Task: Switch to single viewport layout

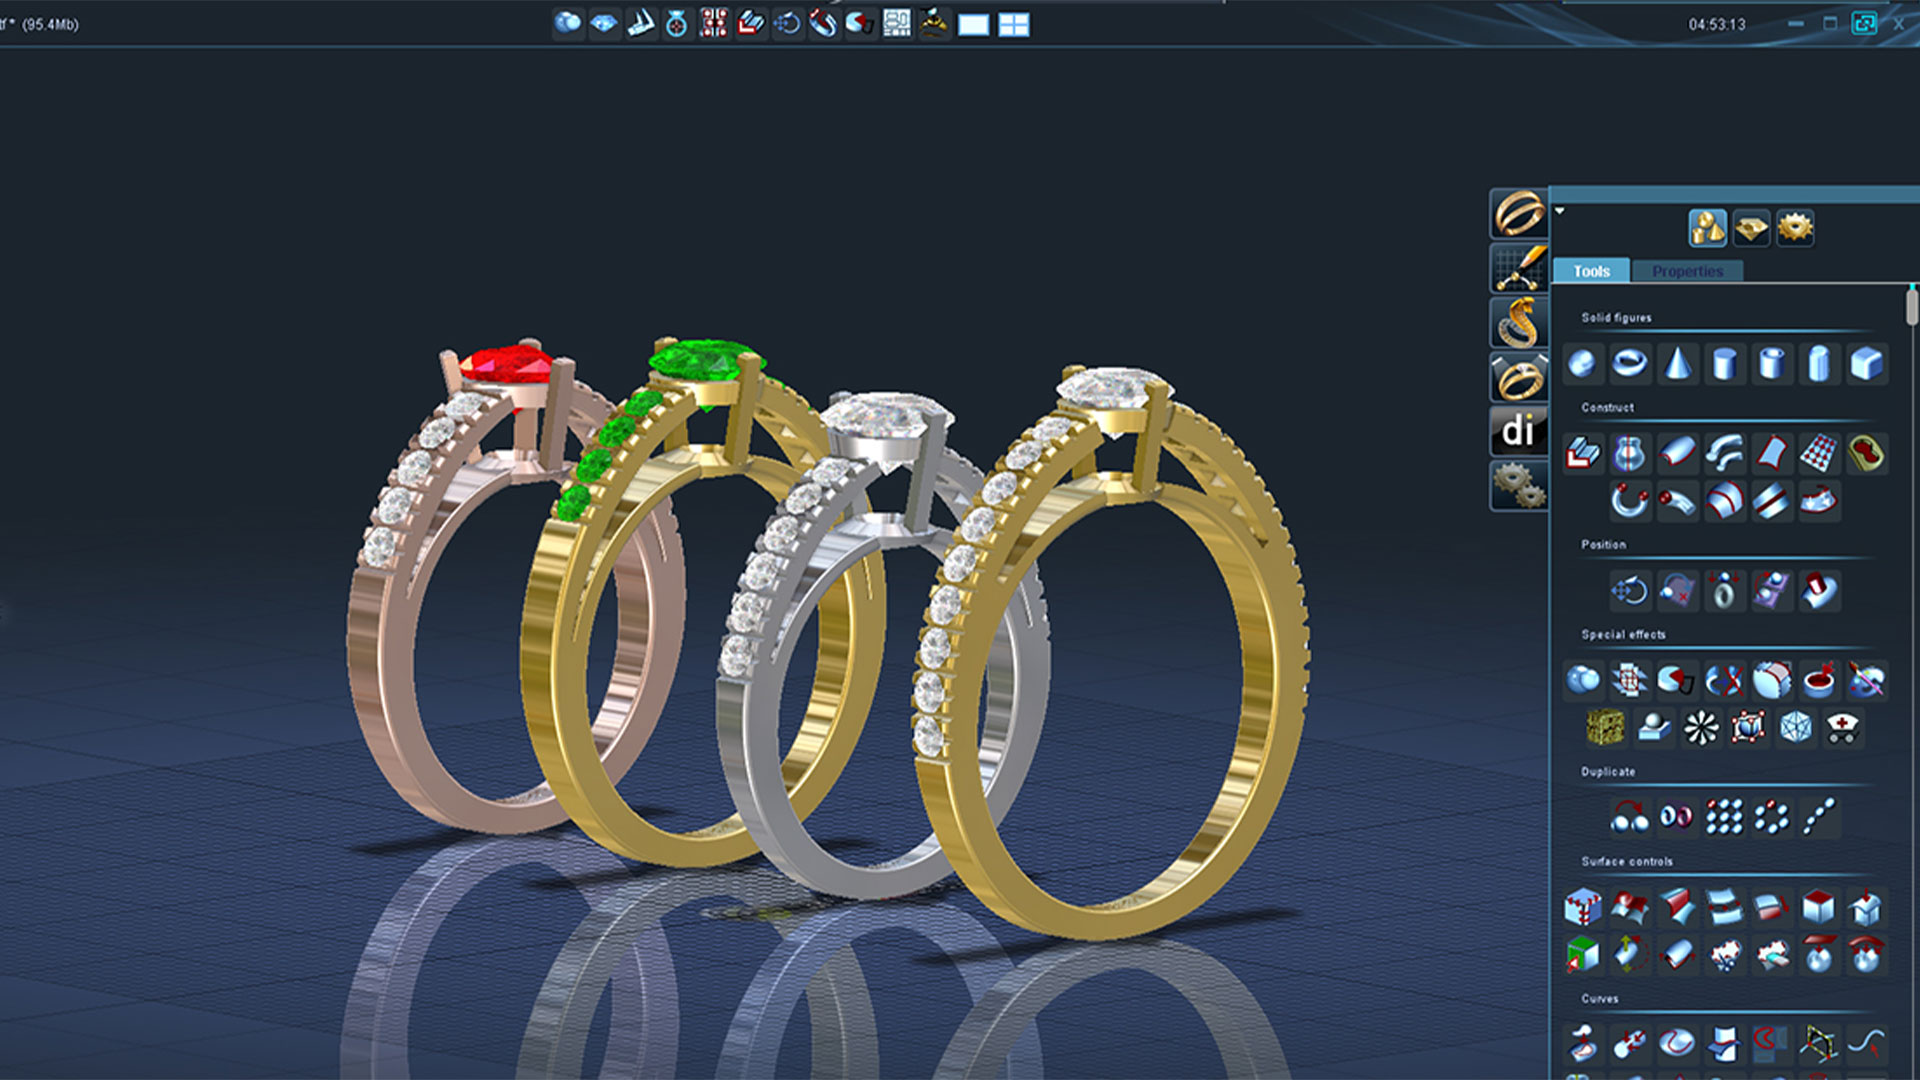Action: point(973,25)
